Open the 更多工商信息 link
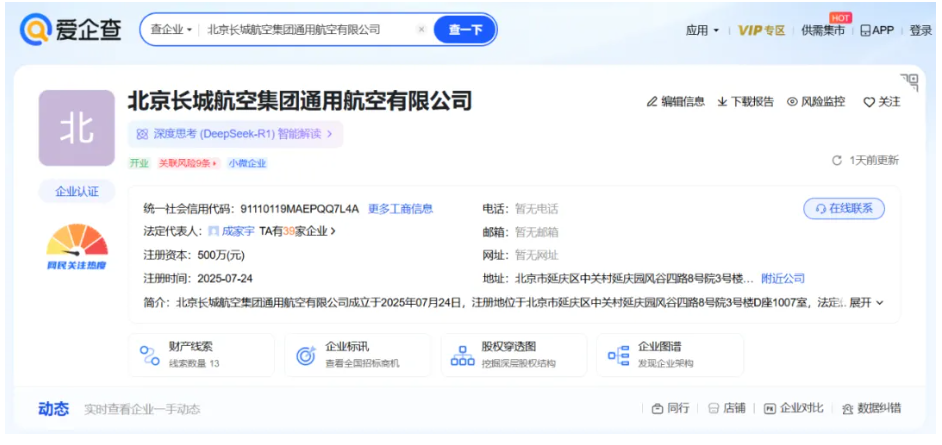 pyautogui.click(x=400, y=209)
